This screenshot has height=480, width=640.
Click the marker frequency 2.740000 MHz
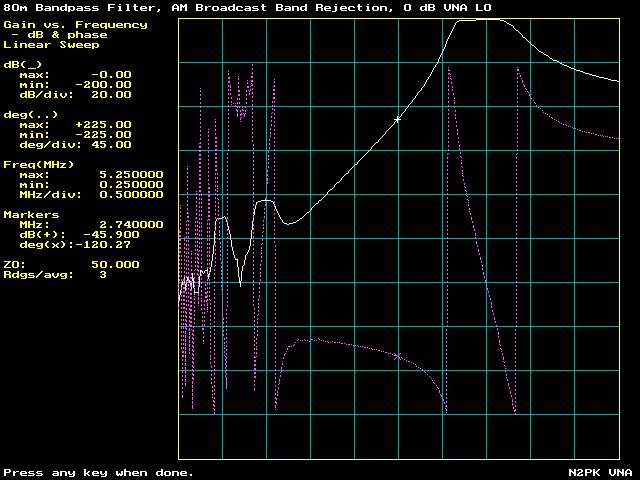click(x=131, y=225)
